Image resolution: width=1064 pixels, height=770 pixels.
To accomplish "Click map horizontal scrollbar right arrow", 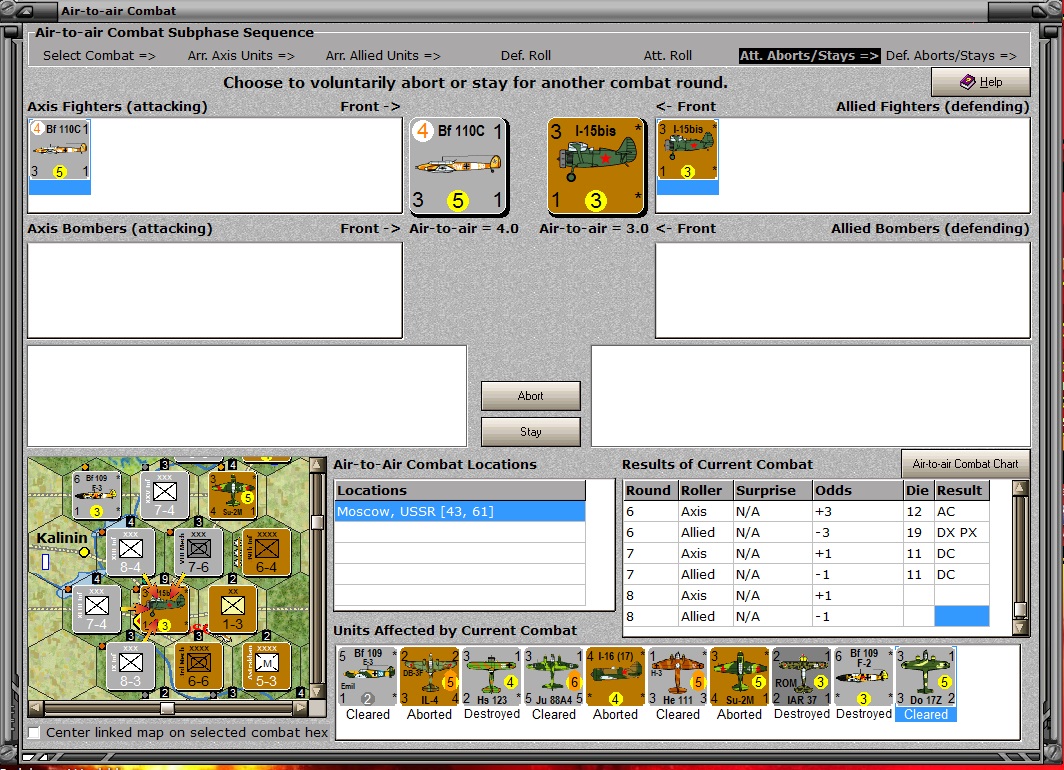I will (301, 708).
